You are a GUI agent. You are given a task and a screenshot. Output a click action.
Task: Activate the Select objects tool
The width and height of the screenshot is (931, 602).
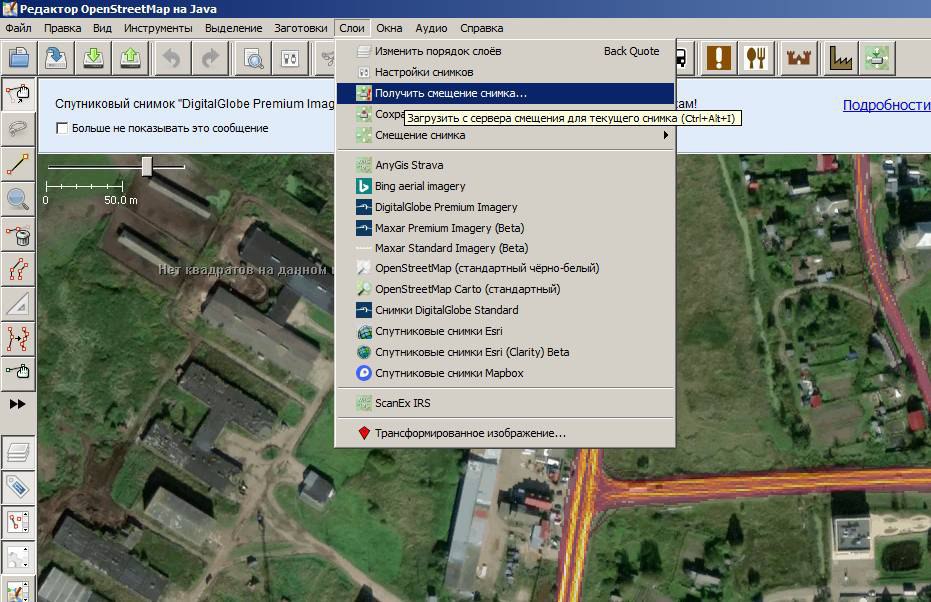pyautogui.click(x=18, y=94)
